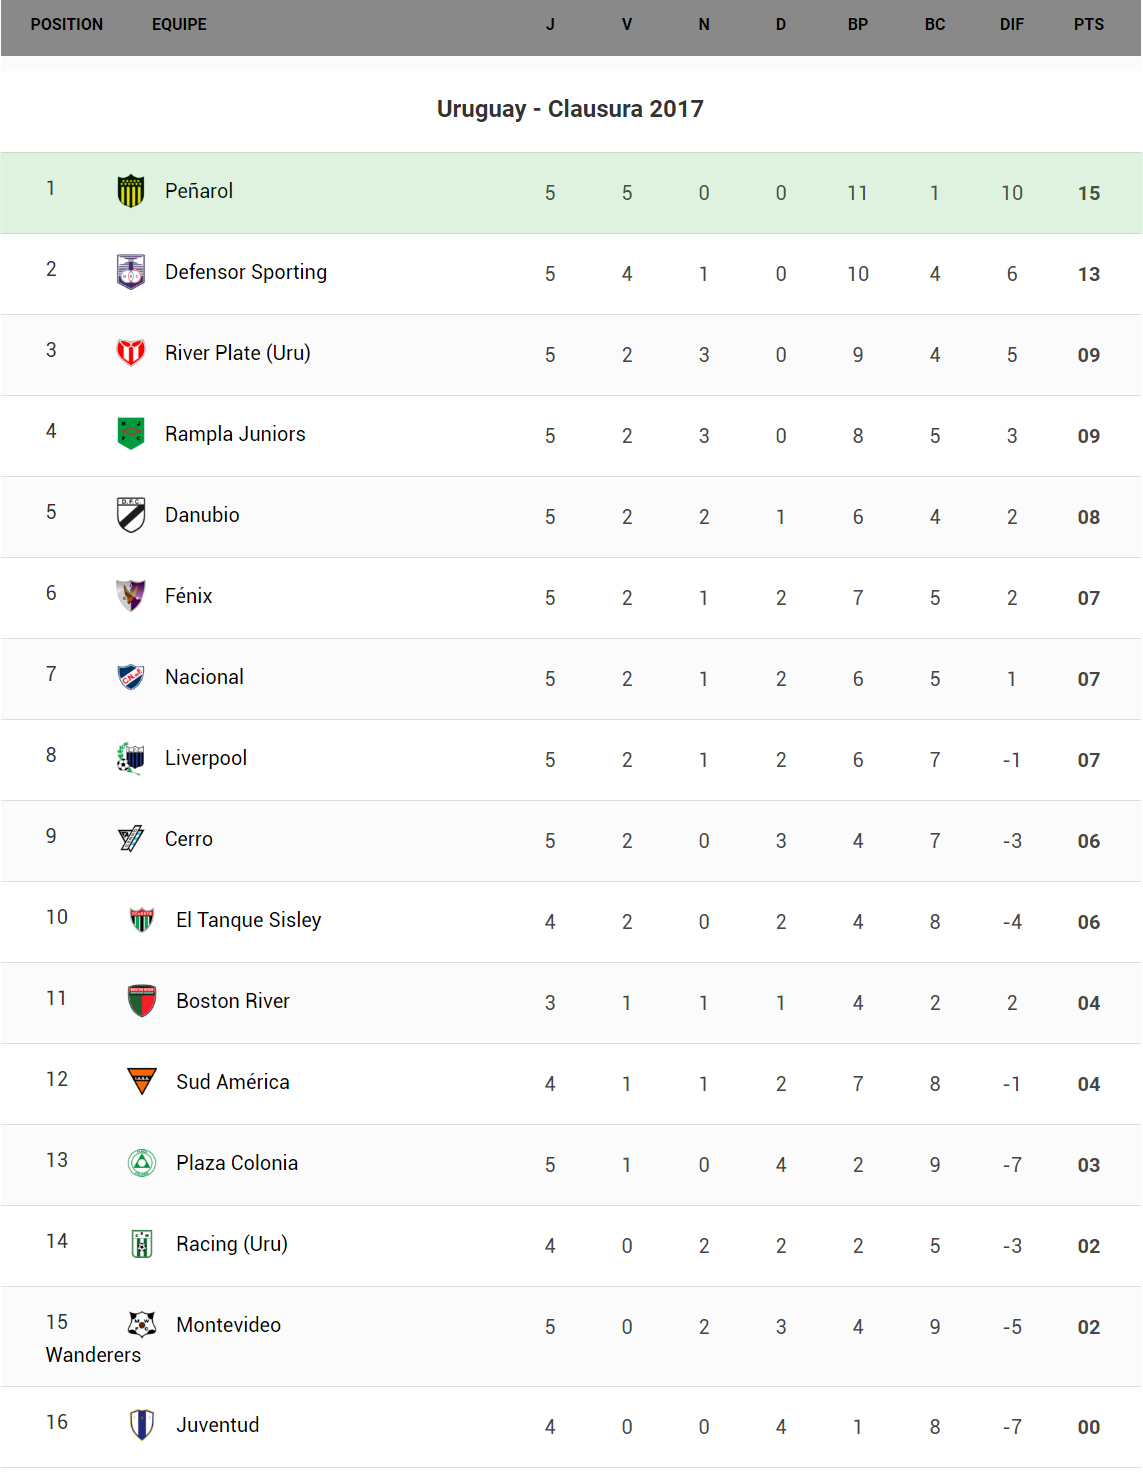Click the orange Sud América pennant icon
1143x1472 pixels.
(142, 1081)
